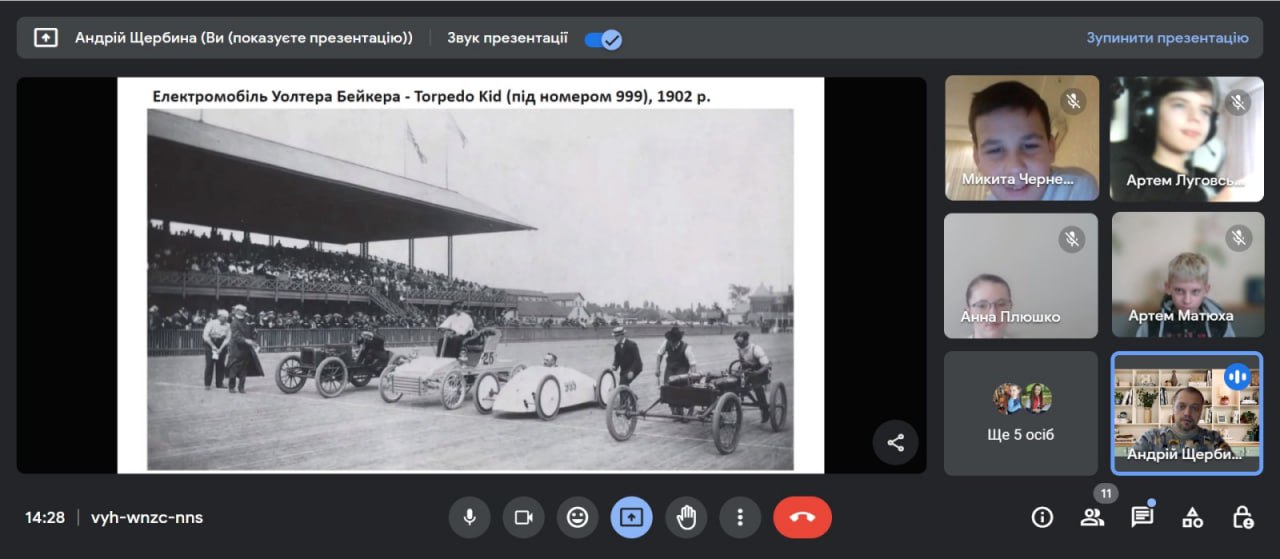Open the chat panel
This screenshot has width=1280, height=559.
tap(1142, 517)
